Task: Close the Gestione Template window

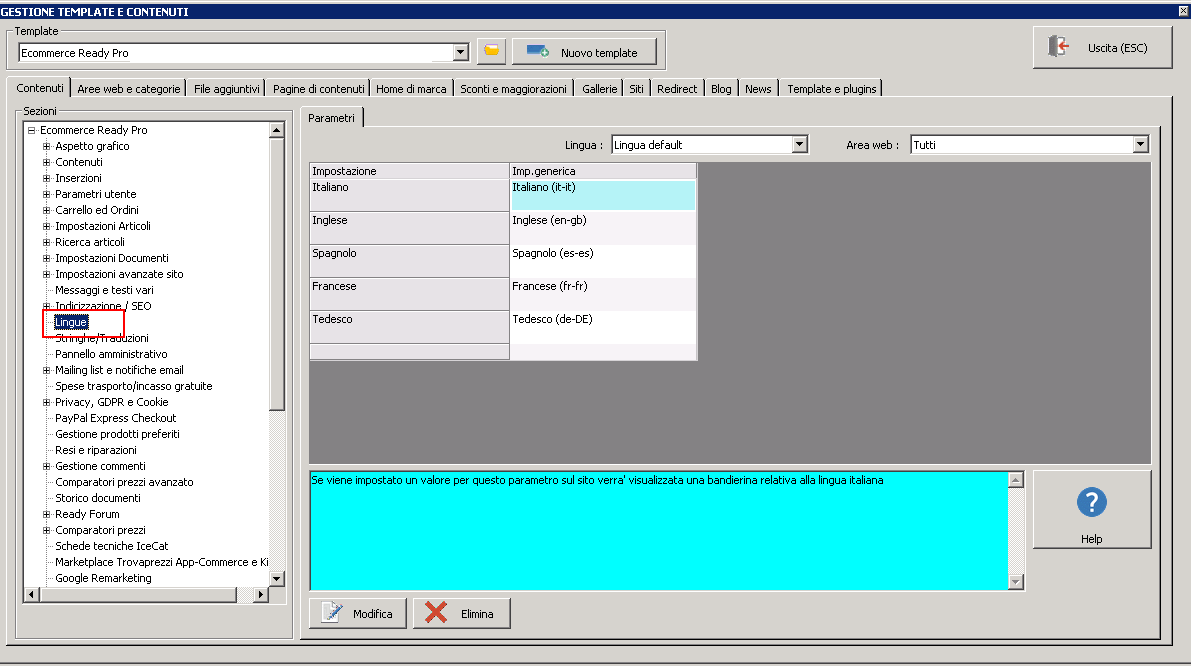Action: 1183,11
